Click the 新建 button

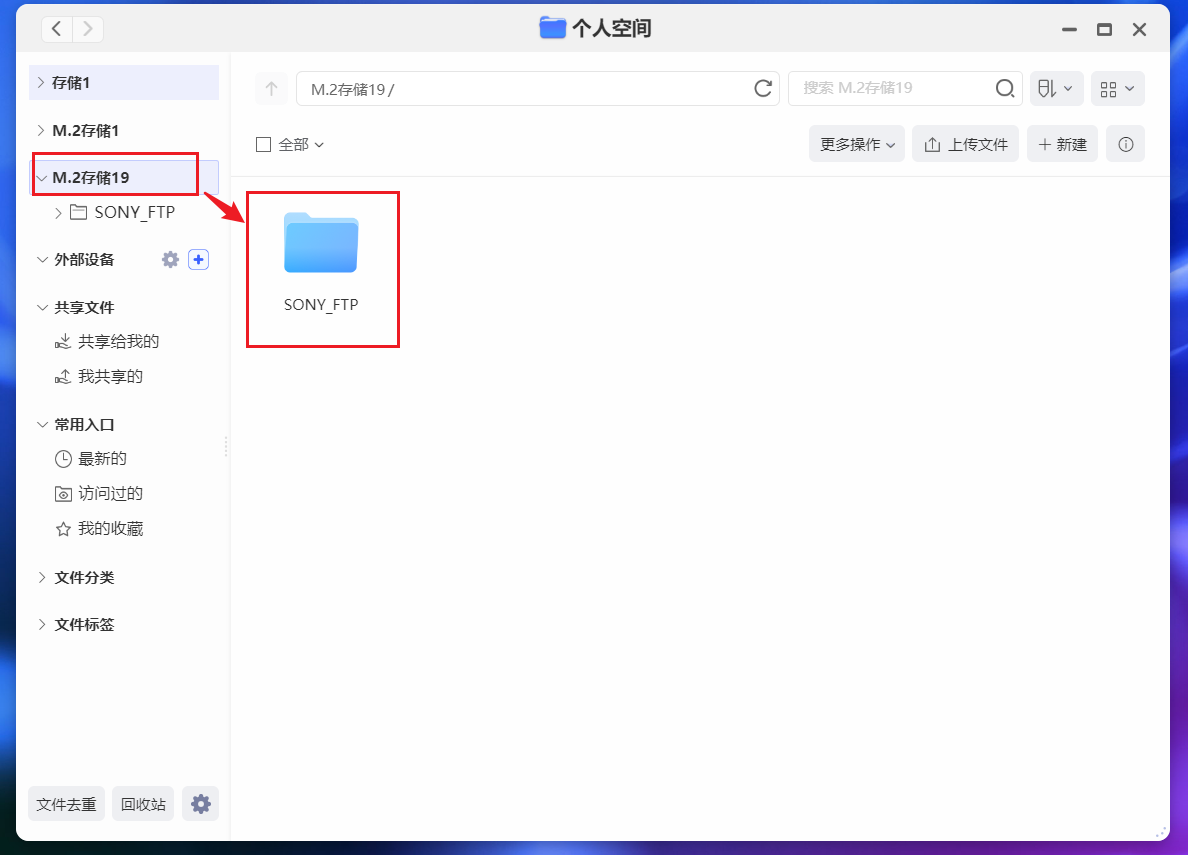coord(1062,144)
